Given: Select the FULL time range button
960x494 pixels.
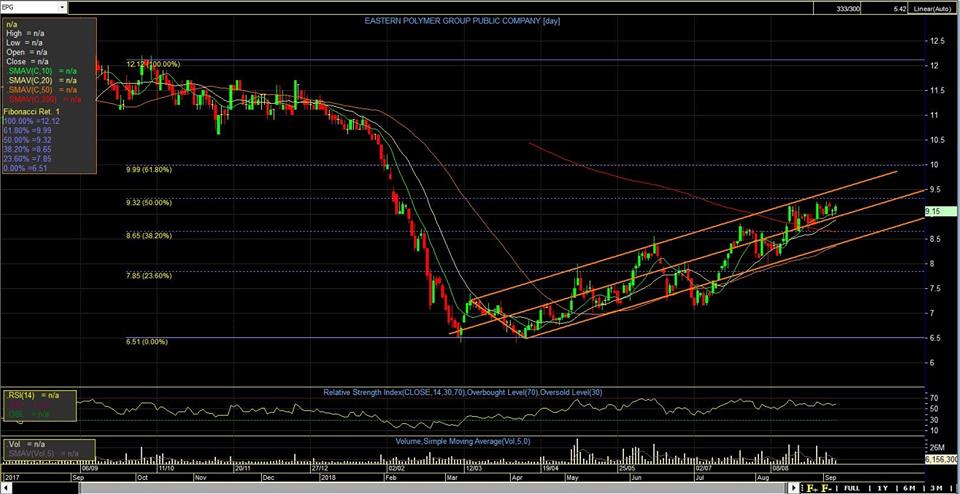Looking at the screenshot, I should (852, 488).
